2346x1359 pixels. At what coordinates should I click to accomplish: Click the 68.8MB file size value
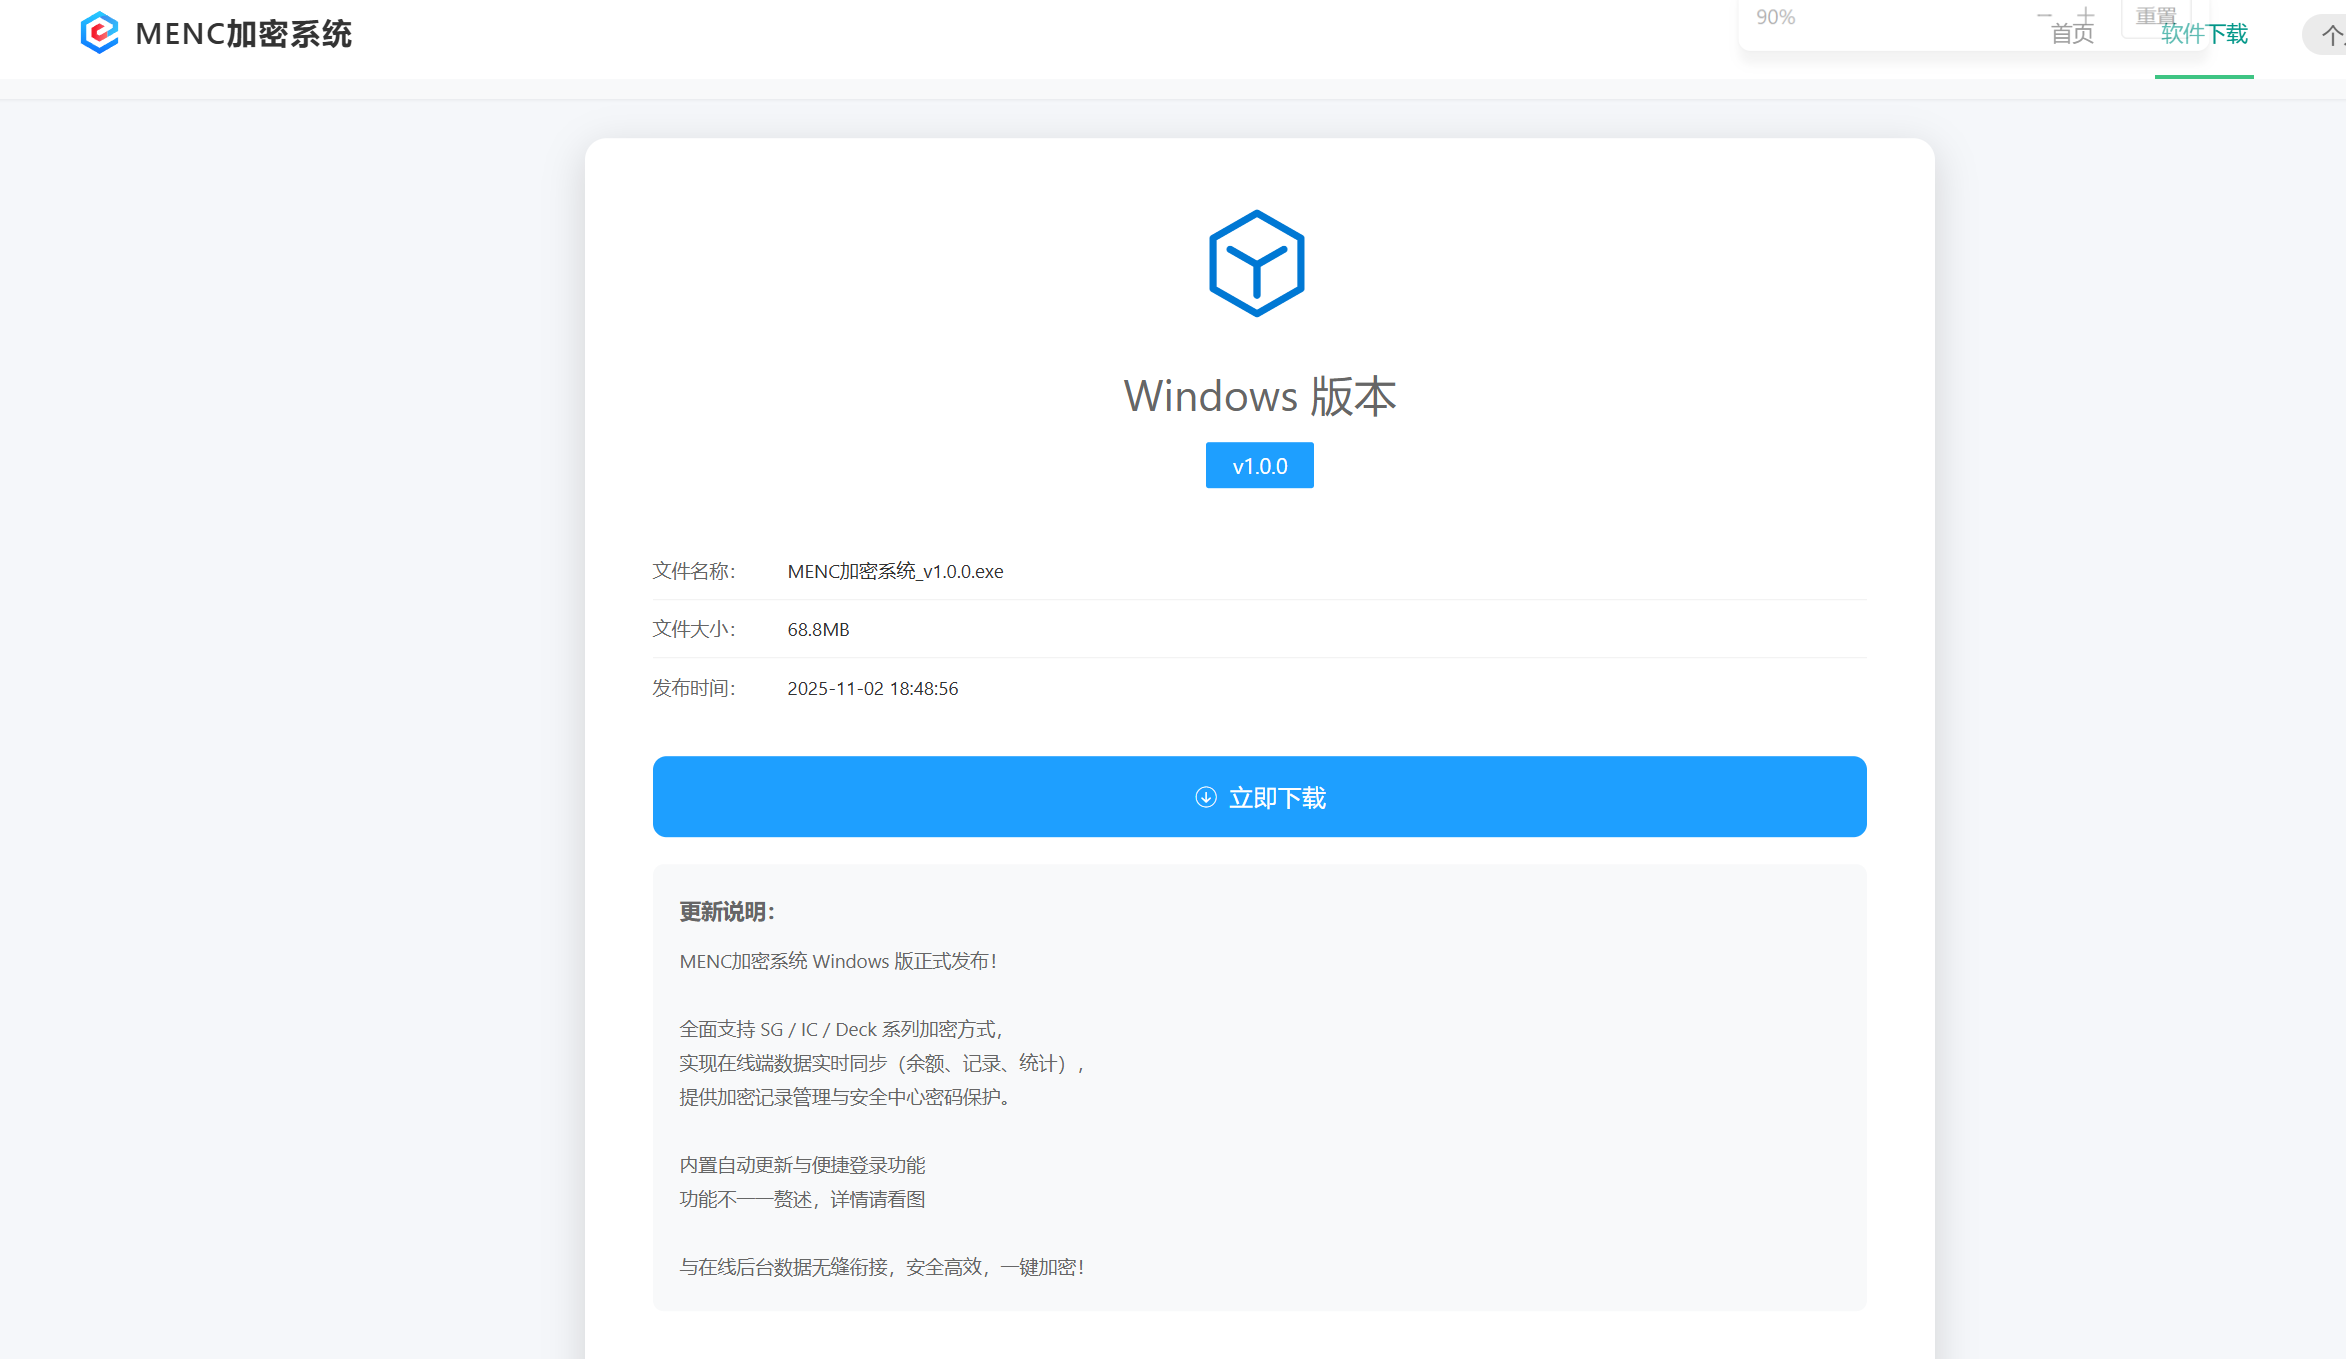point(818,630)
